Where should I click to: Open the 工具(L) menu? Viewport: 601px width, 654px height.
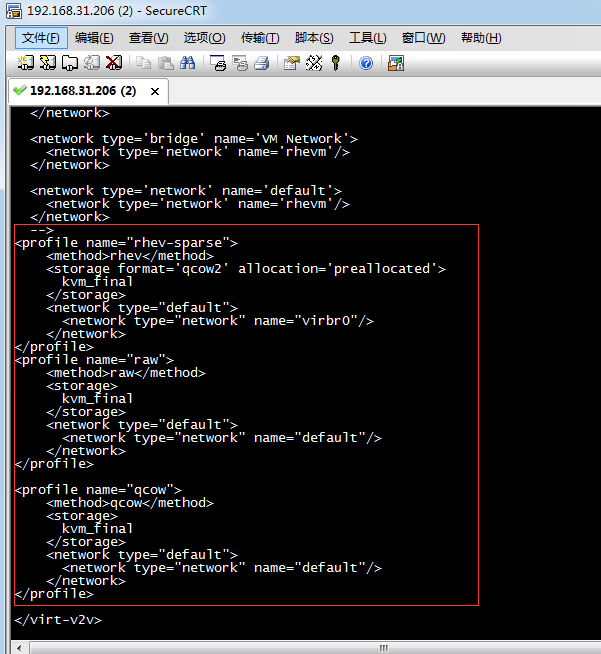coord(367,38)
